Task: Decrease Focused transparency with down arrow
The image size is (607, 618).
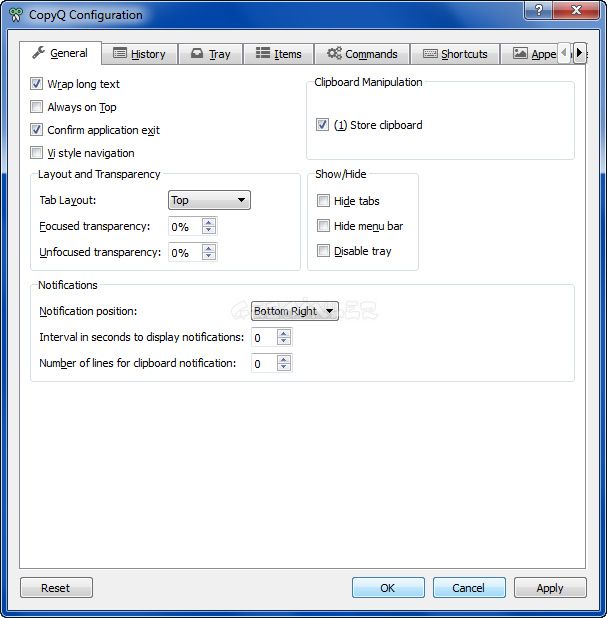Action: (x=209, y=230)
